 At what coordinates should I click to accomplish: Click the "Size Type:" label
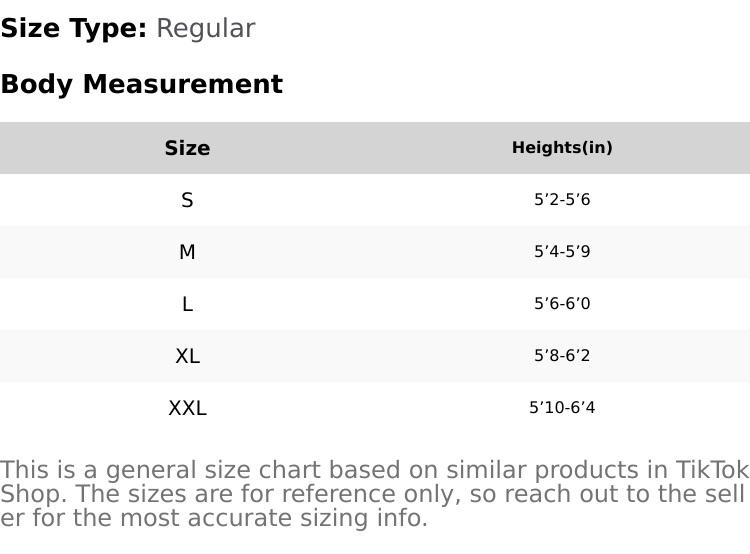coord(74,29)
